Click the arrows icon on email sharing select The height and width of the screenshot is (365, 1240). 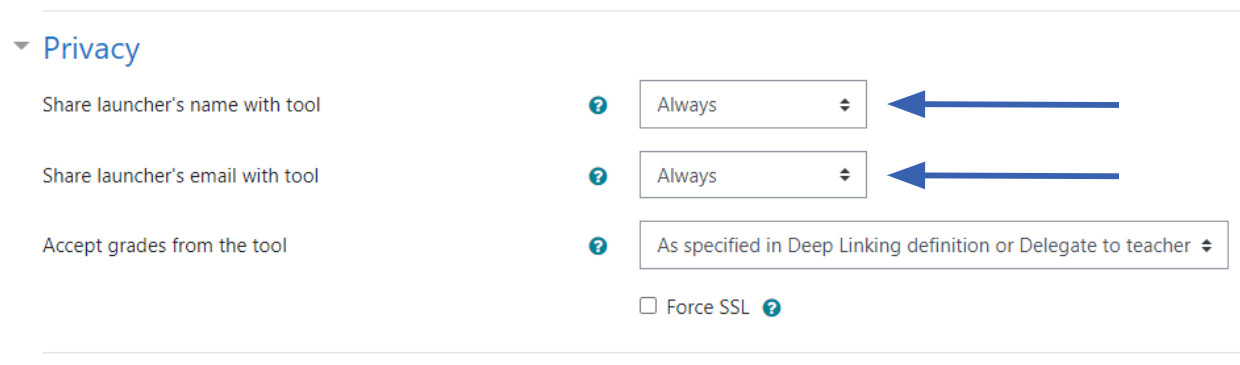845,175
